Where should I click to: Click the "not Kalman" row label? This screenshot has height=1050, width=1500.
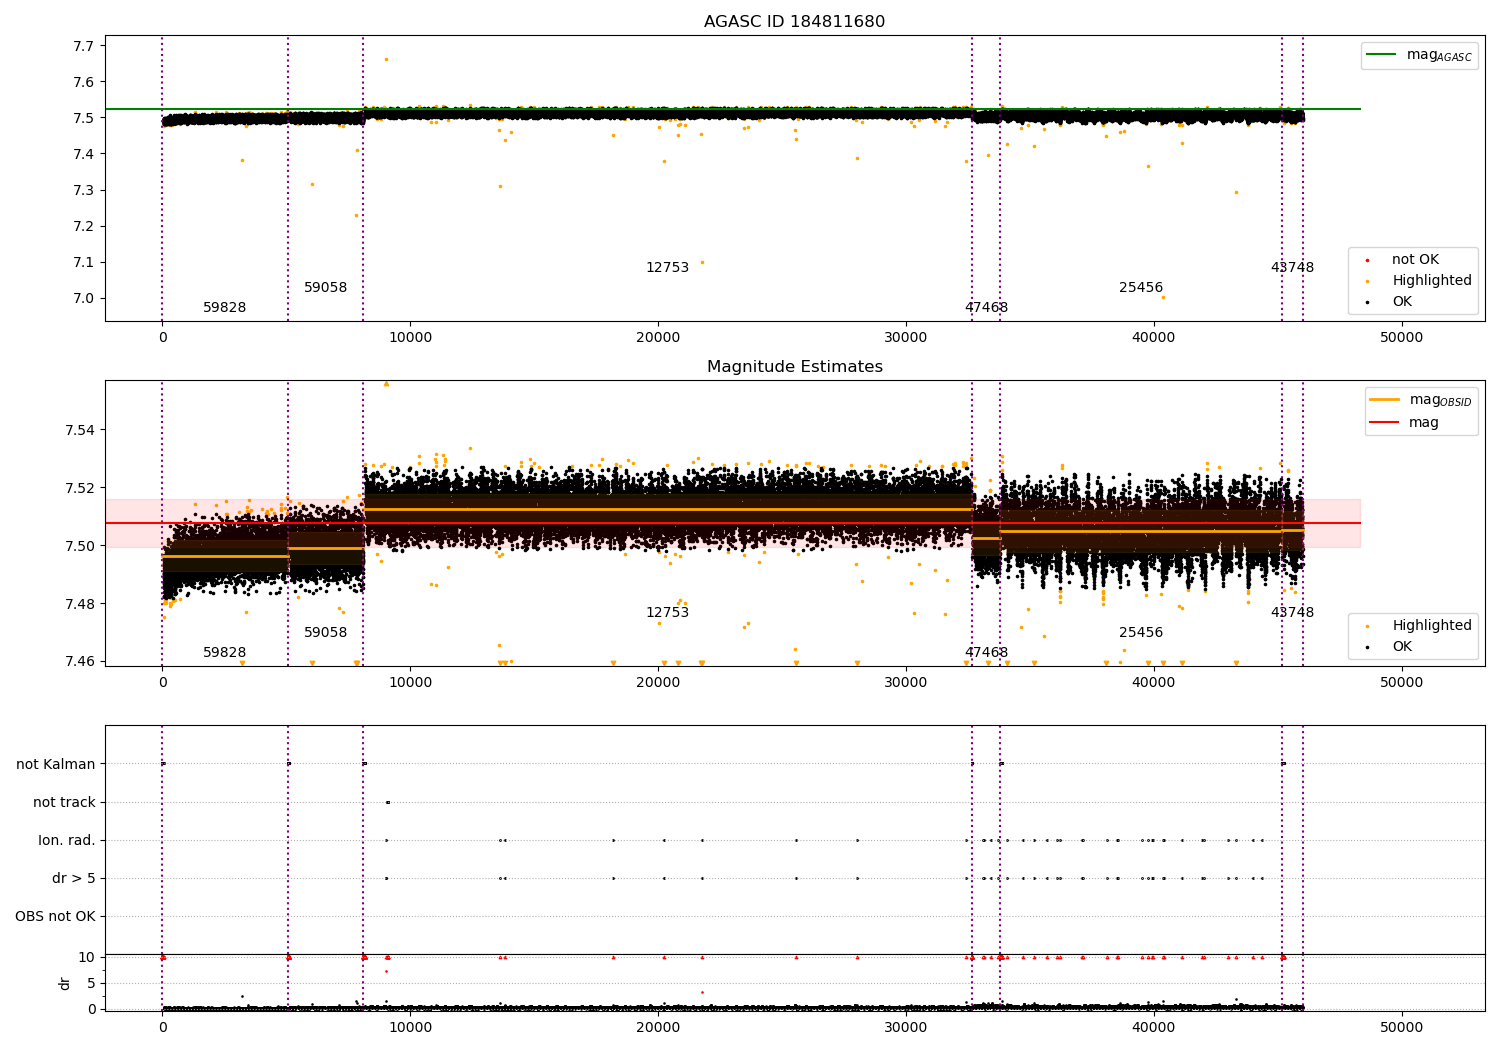point(56,765)
